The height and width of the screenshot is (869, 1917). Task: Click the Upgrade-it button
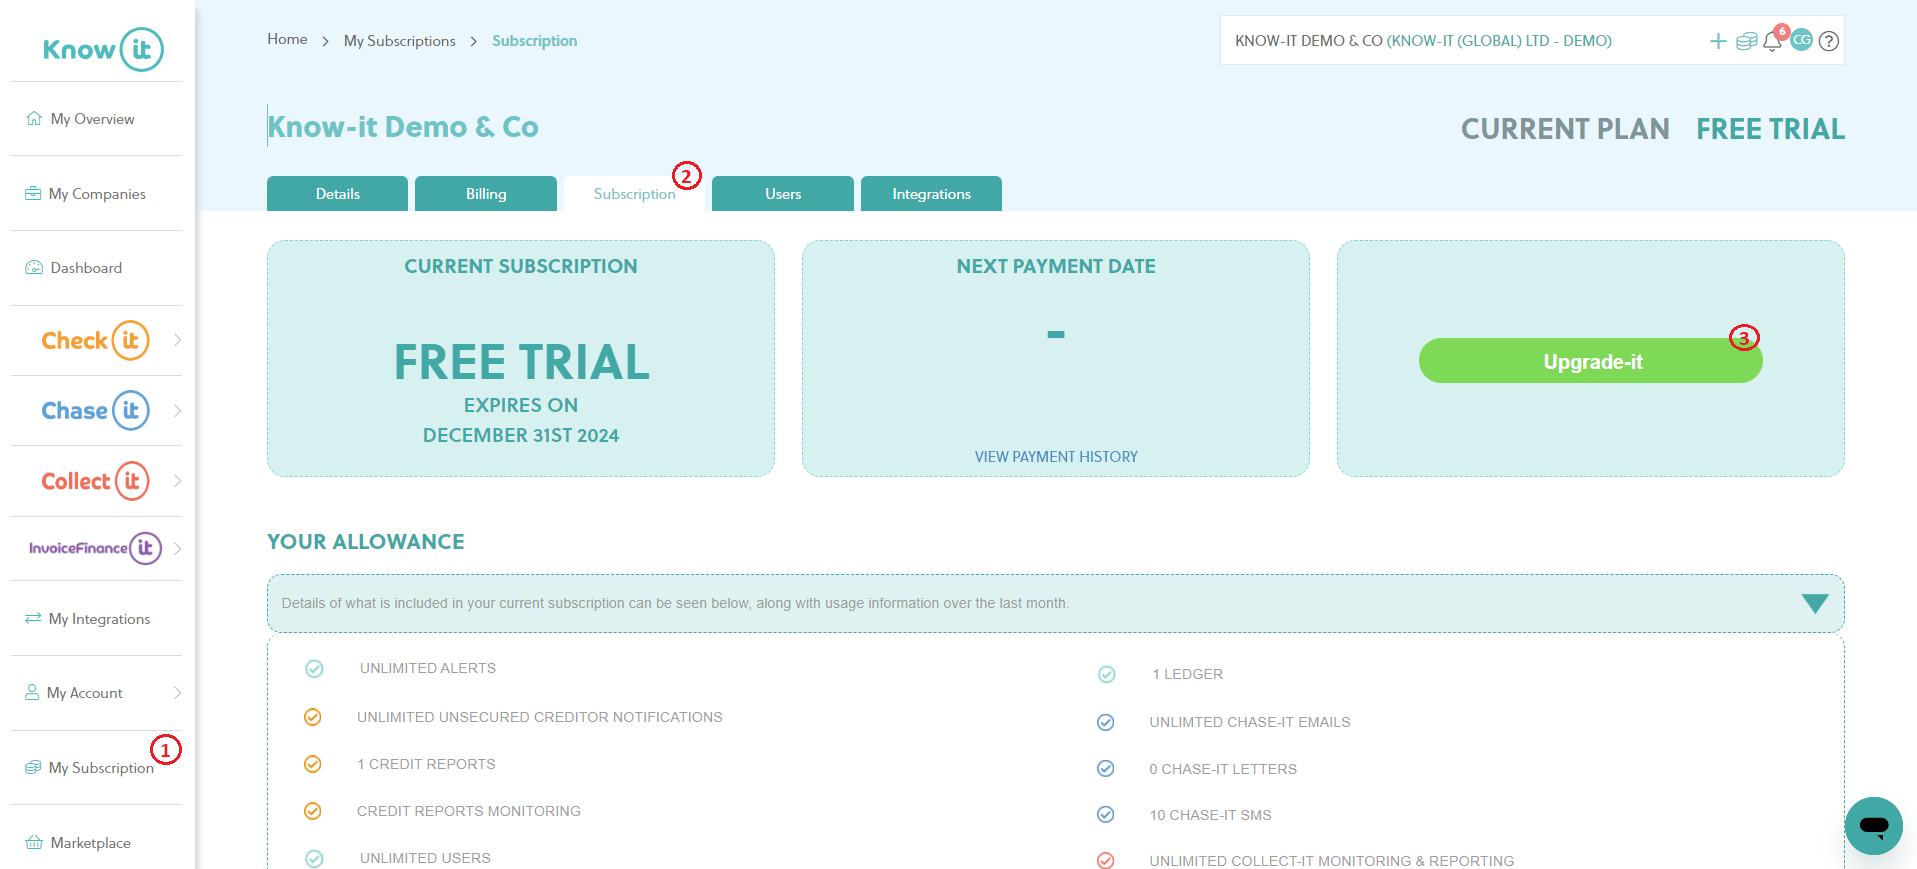[1591, 361]
